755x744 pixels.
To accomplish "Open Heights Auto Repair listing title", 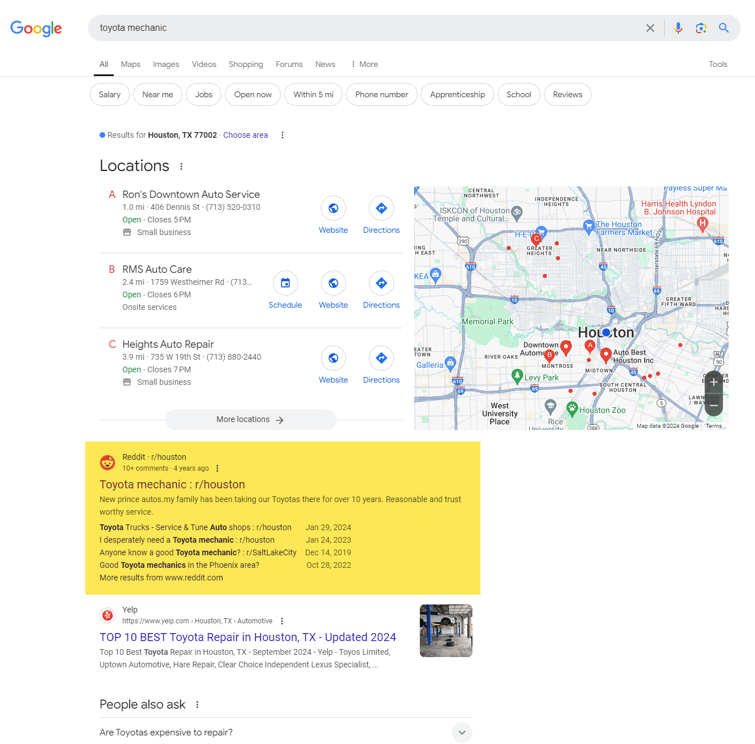I will tap(168, 344).
